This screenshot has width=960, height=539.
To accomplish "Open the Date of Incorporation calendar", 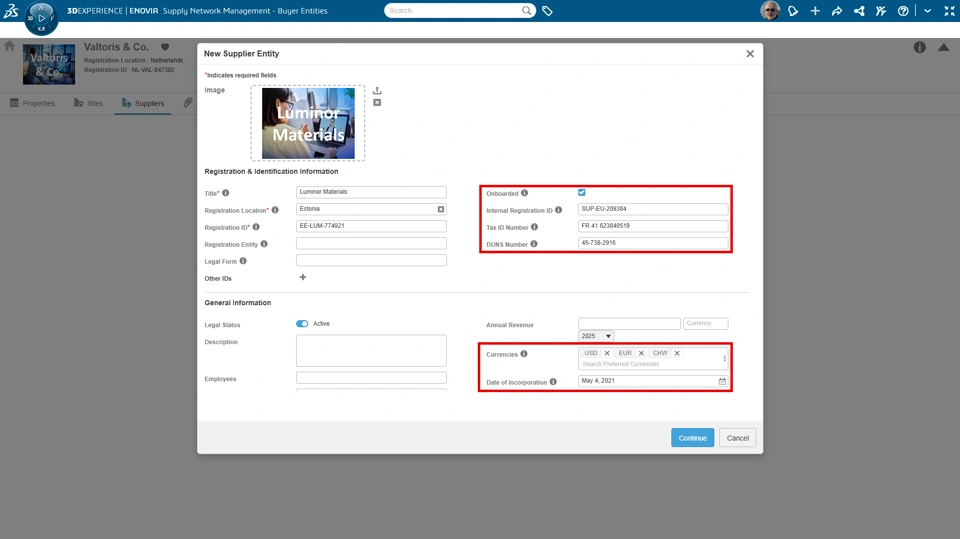I will pyautogui.click(x=722, y=381).
